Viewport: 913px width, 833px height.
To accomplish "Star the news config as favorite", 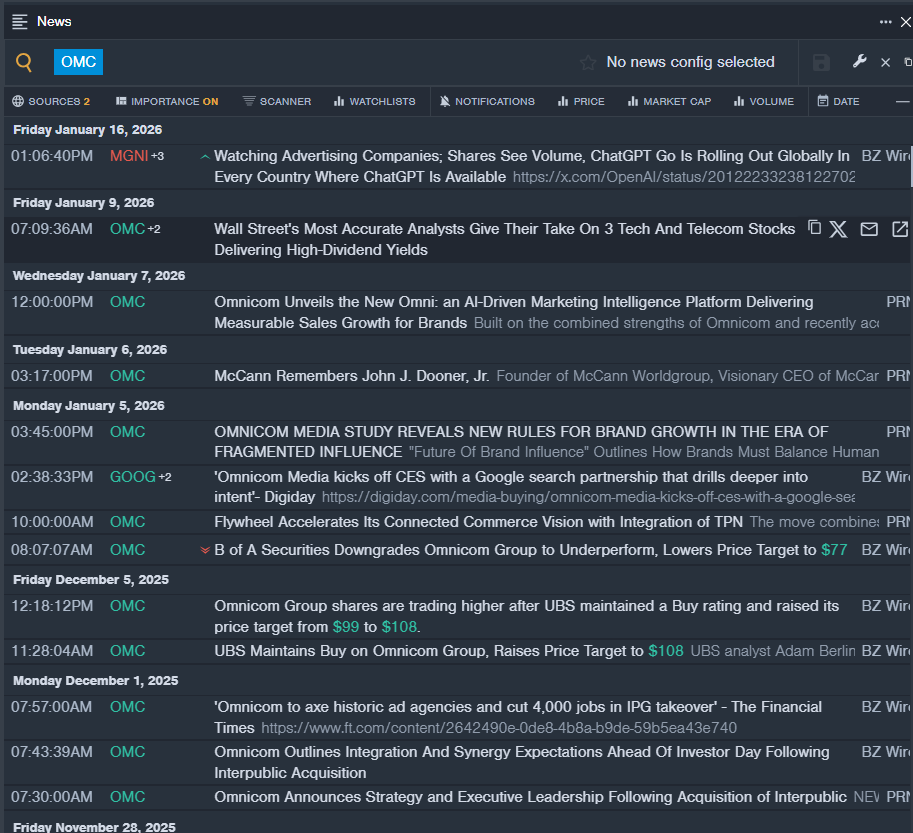I will (x=588, y=63).
